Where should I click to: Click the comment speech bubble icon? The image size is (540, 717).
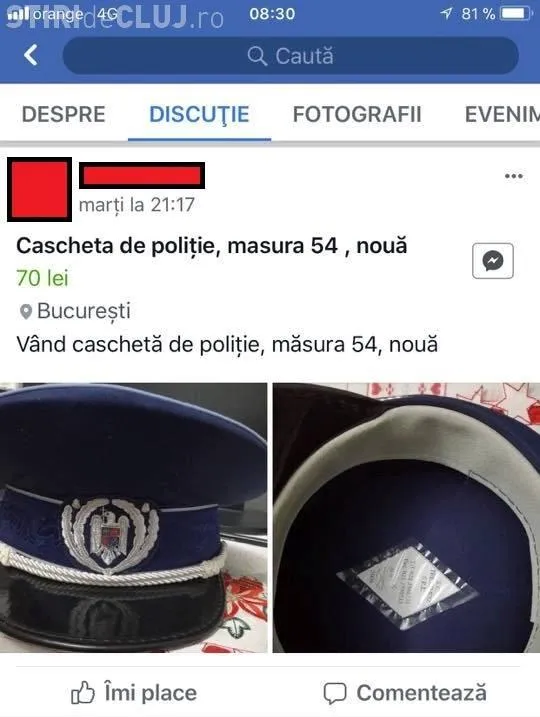pyautogui.click(x=335, y=693)
